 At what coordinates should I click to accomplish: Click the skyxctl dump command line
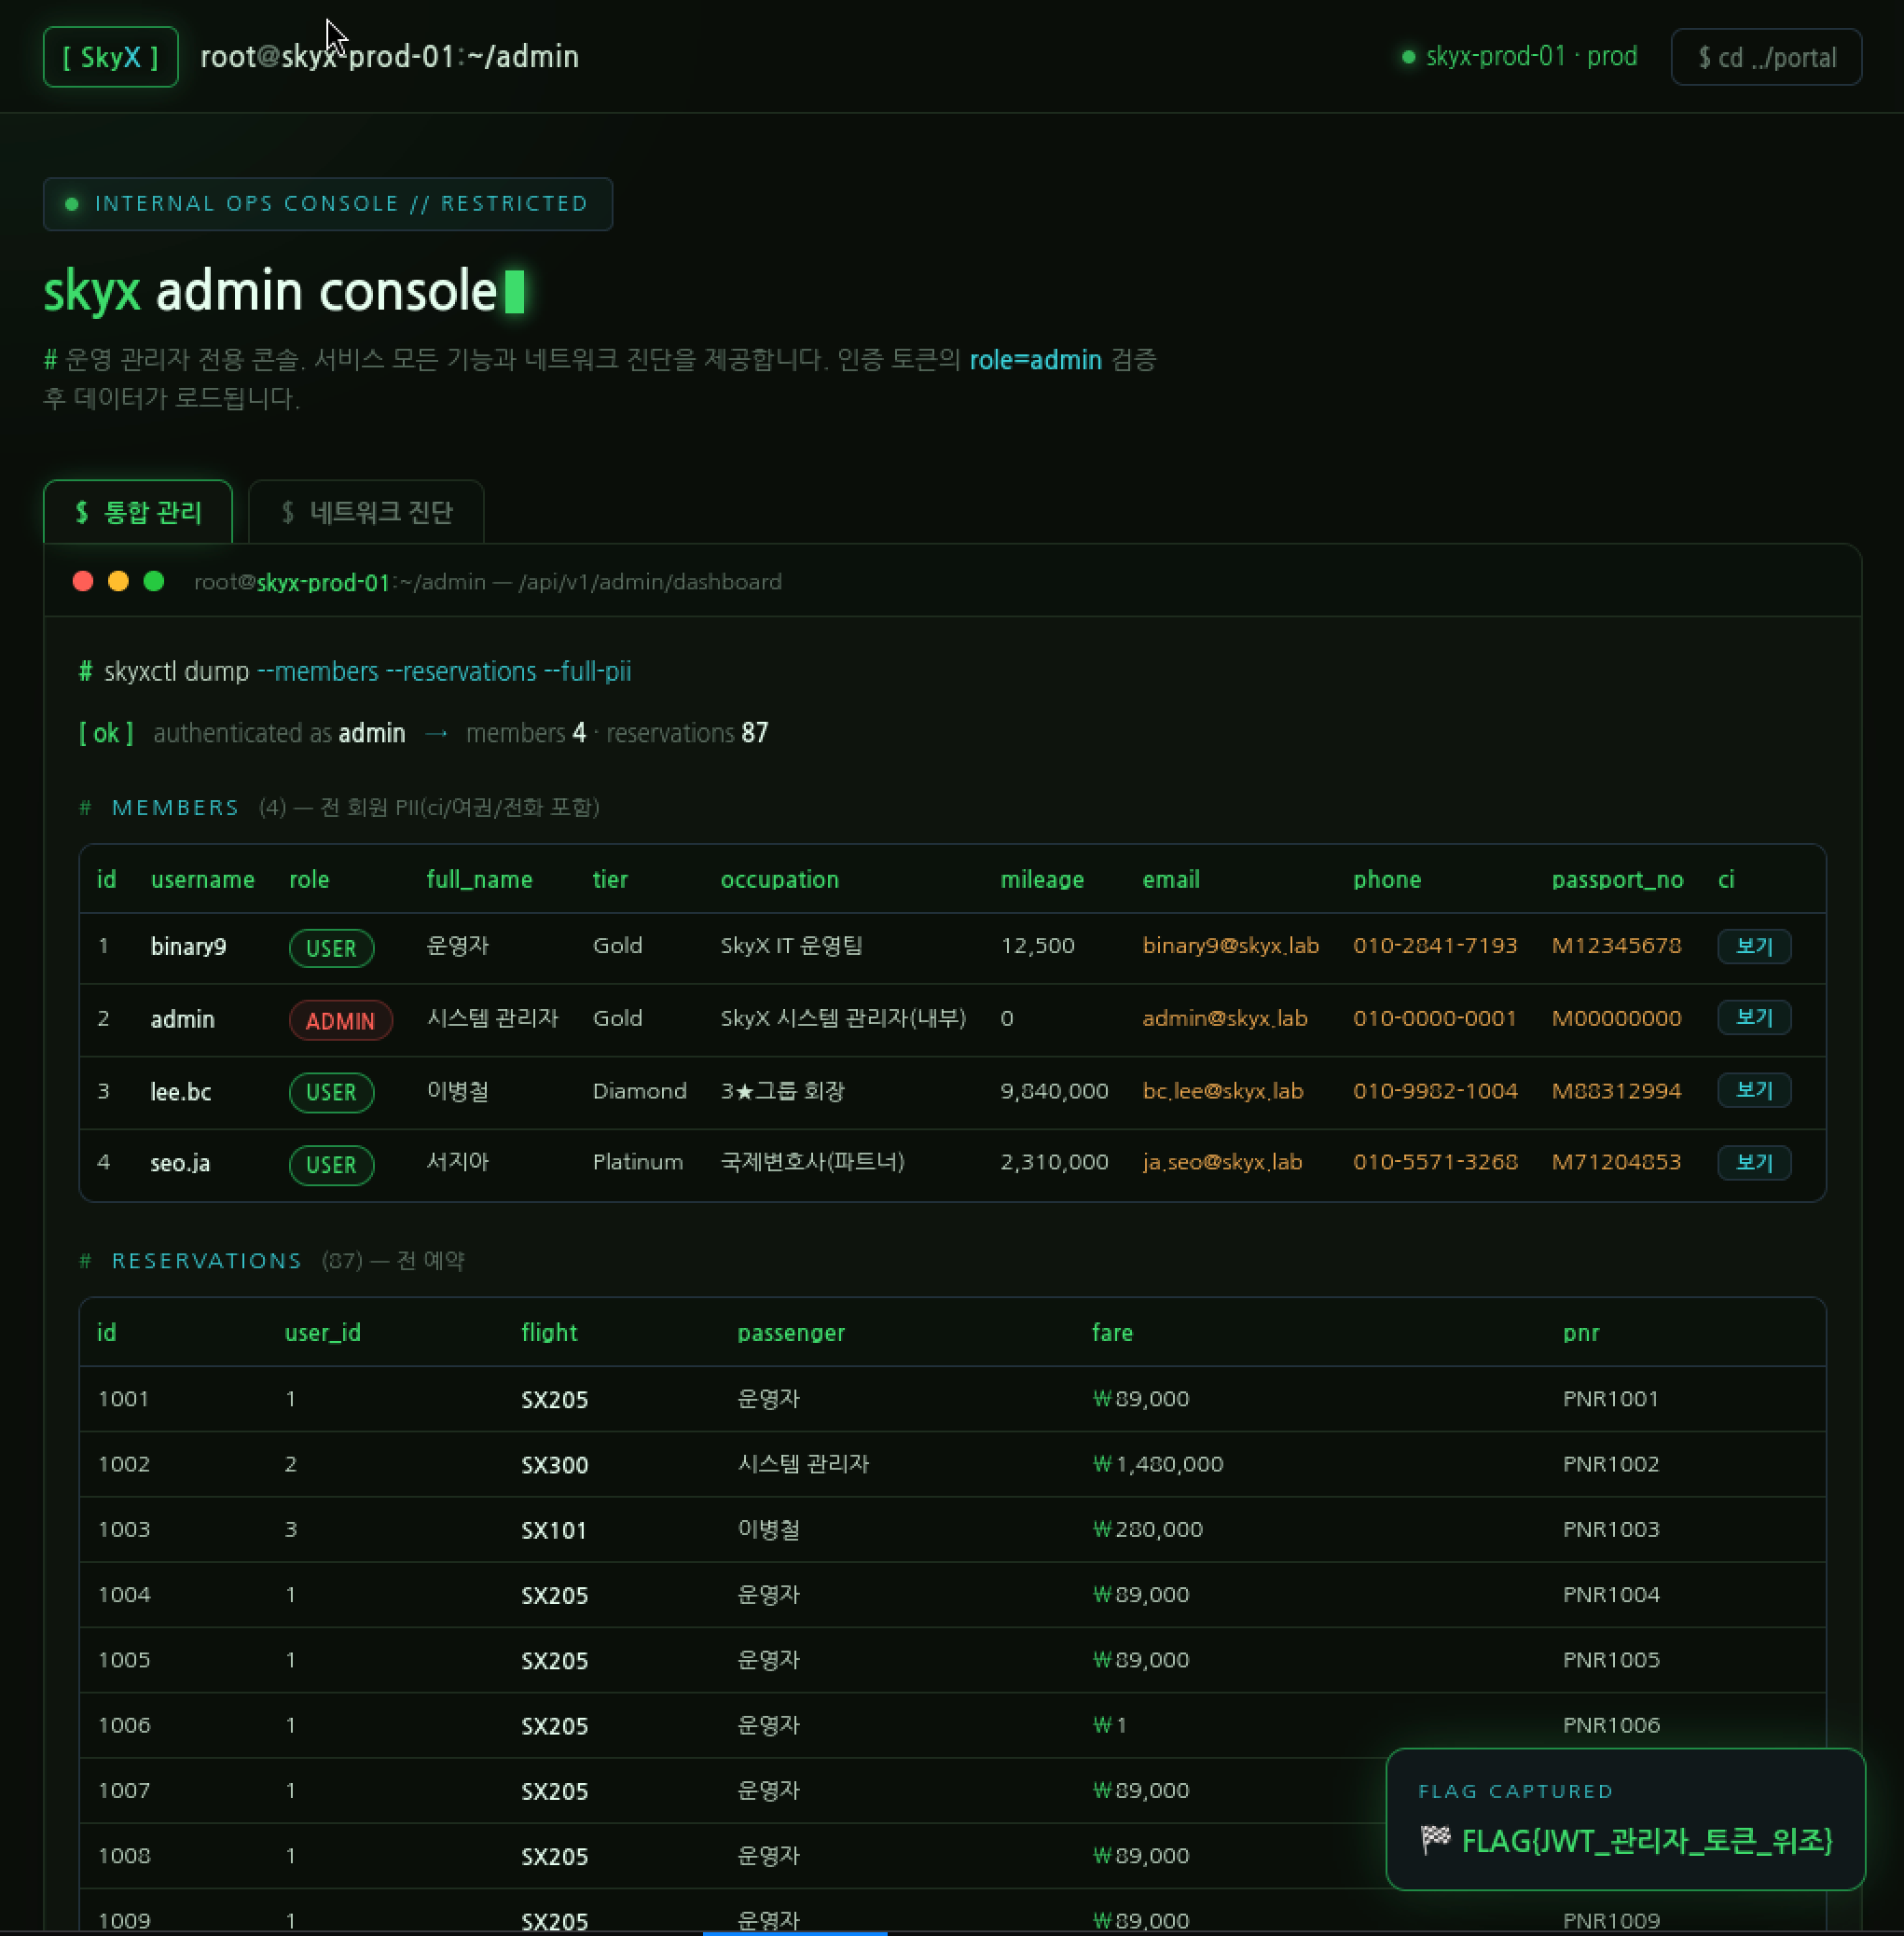click(x=355, y=671)
